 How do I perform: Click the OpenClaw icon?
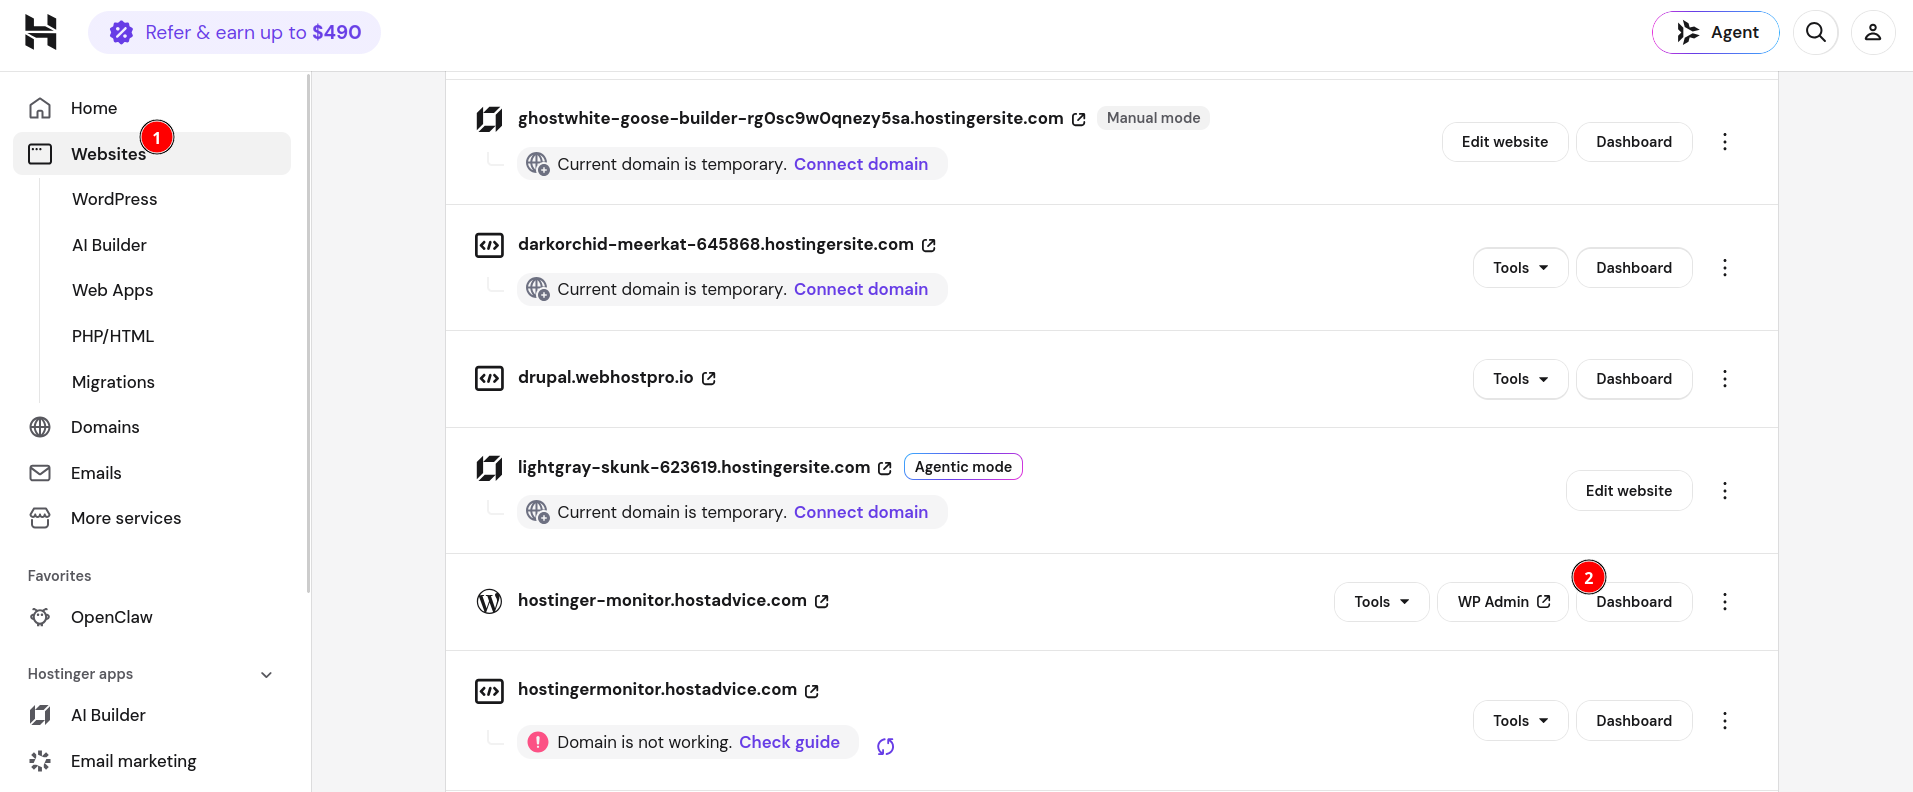[x=40, y=617]
